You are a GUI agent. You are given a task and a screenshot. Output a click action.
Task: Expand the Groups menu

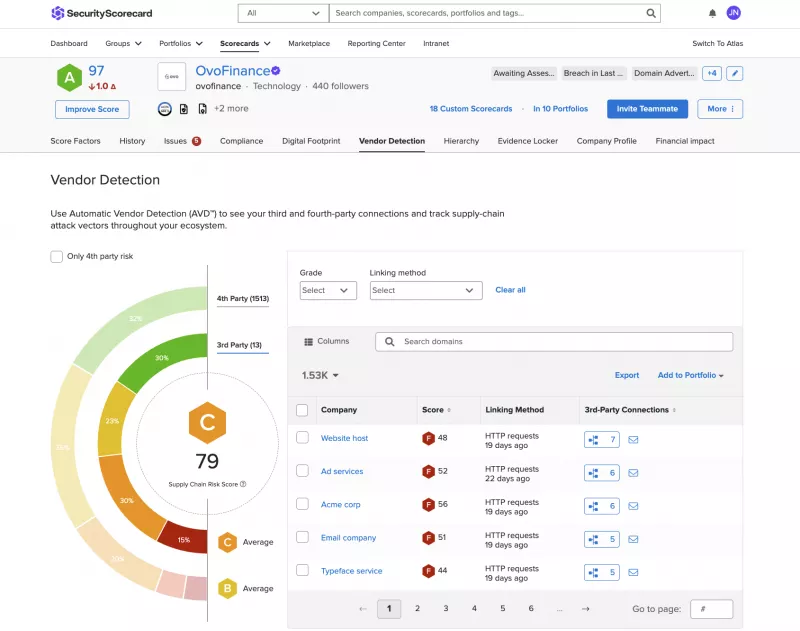tap(123, 43)
